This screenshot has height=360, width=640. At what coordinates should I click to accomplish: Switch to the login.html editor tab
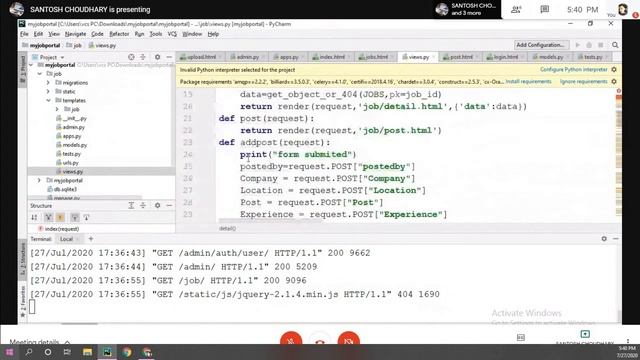tap(505, 57)
